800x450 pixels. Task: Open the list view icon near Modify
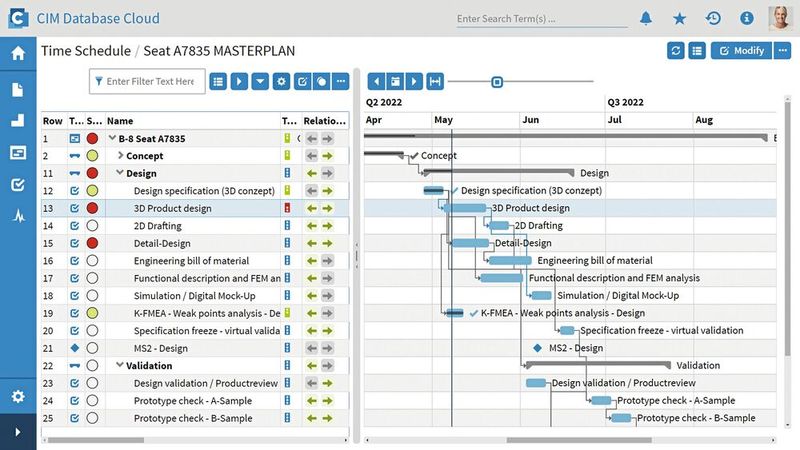tap(697, 51)
